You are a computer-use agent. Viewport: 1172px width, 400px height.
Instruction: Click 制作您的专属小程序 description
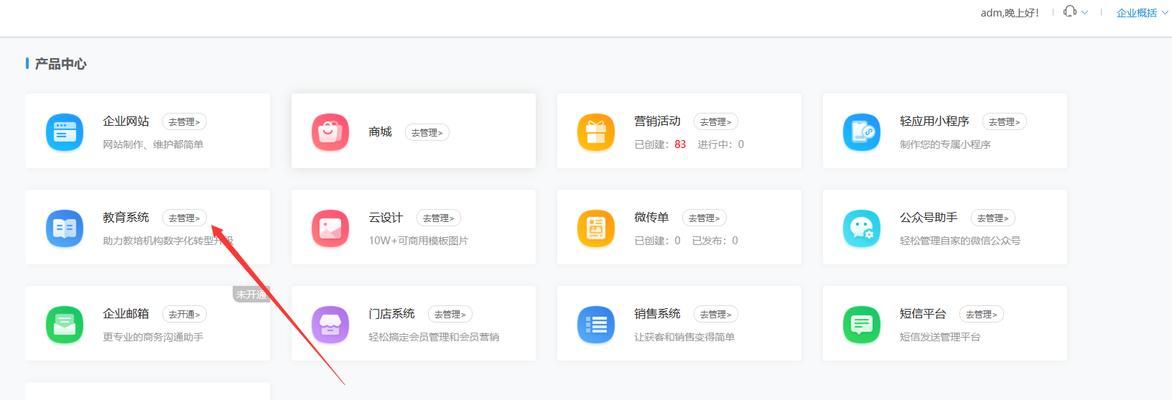945,144
